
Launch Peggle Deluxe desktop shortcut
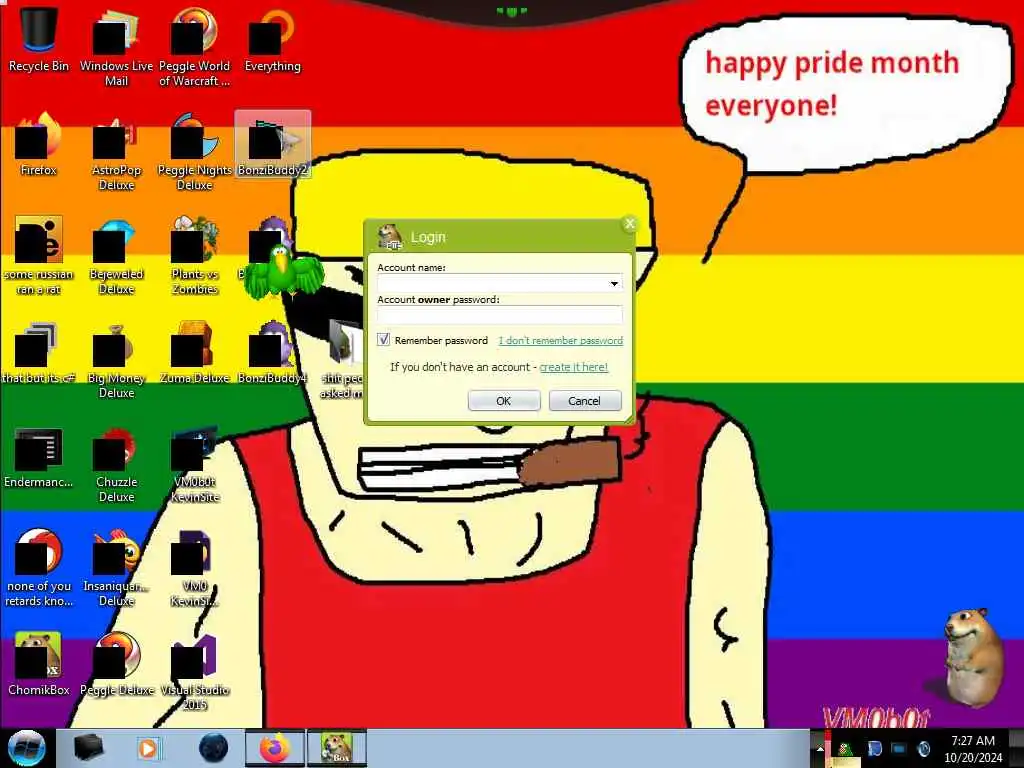[116, 665]
